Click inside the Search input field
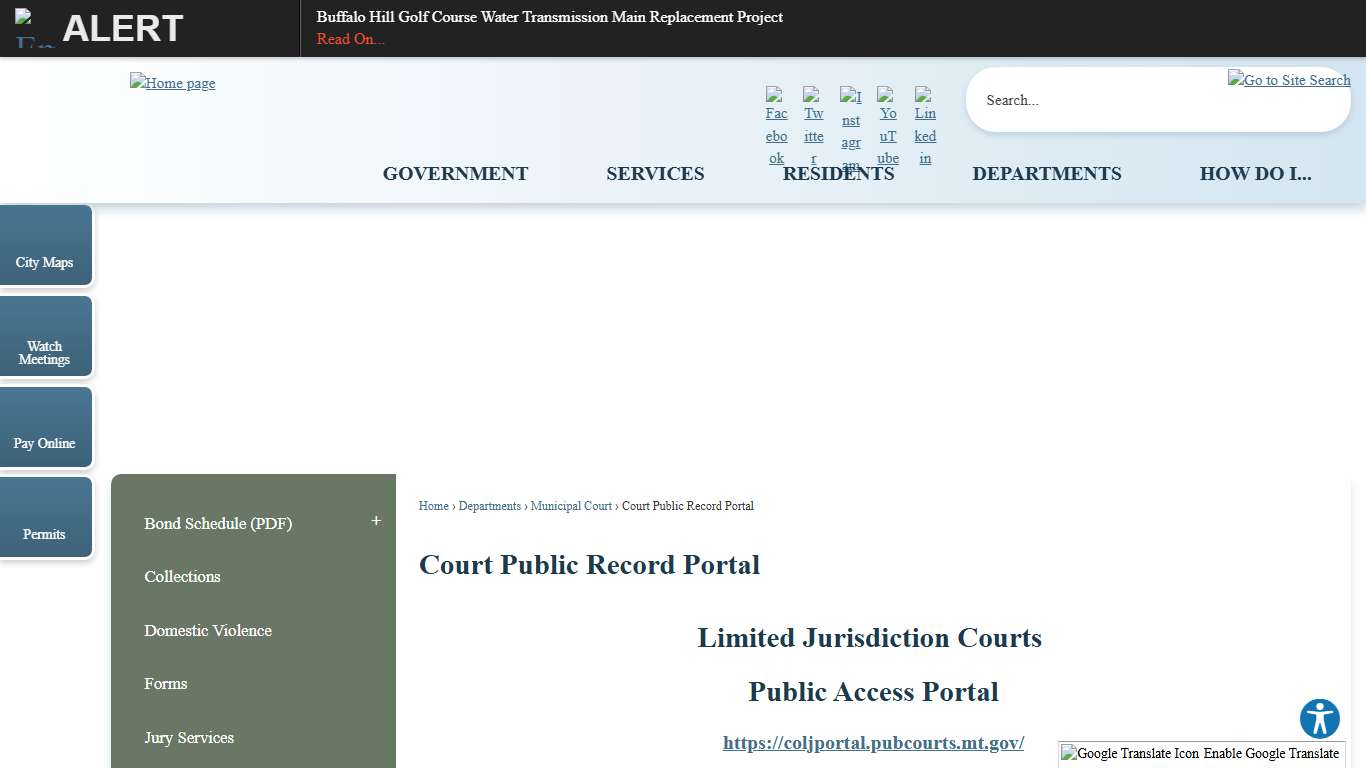 (x=1100, y=100)
